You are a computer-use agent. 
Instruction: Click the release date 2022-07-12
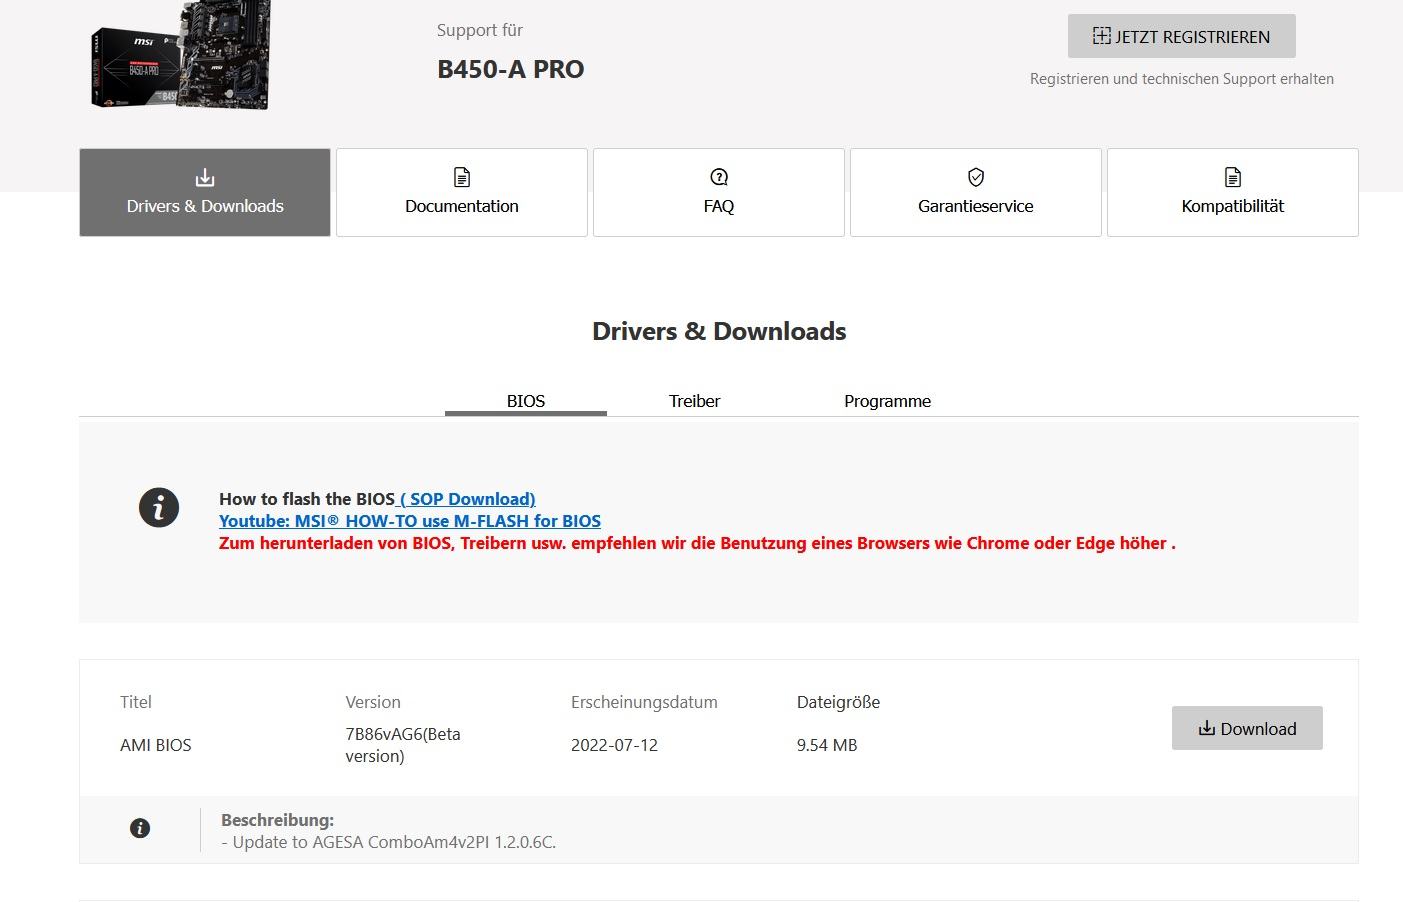[x=614, y=745]
